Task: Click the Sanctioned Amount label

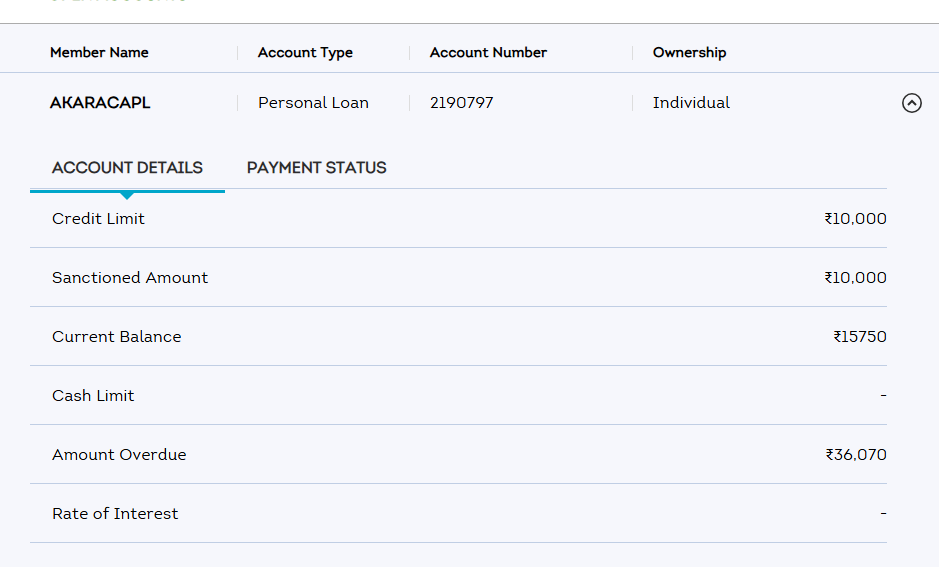Action: tap(130, 277)
